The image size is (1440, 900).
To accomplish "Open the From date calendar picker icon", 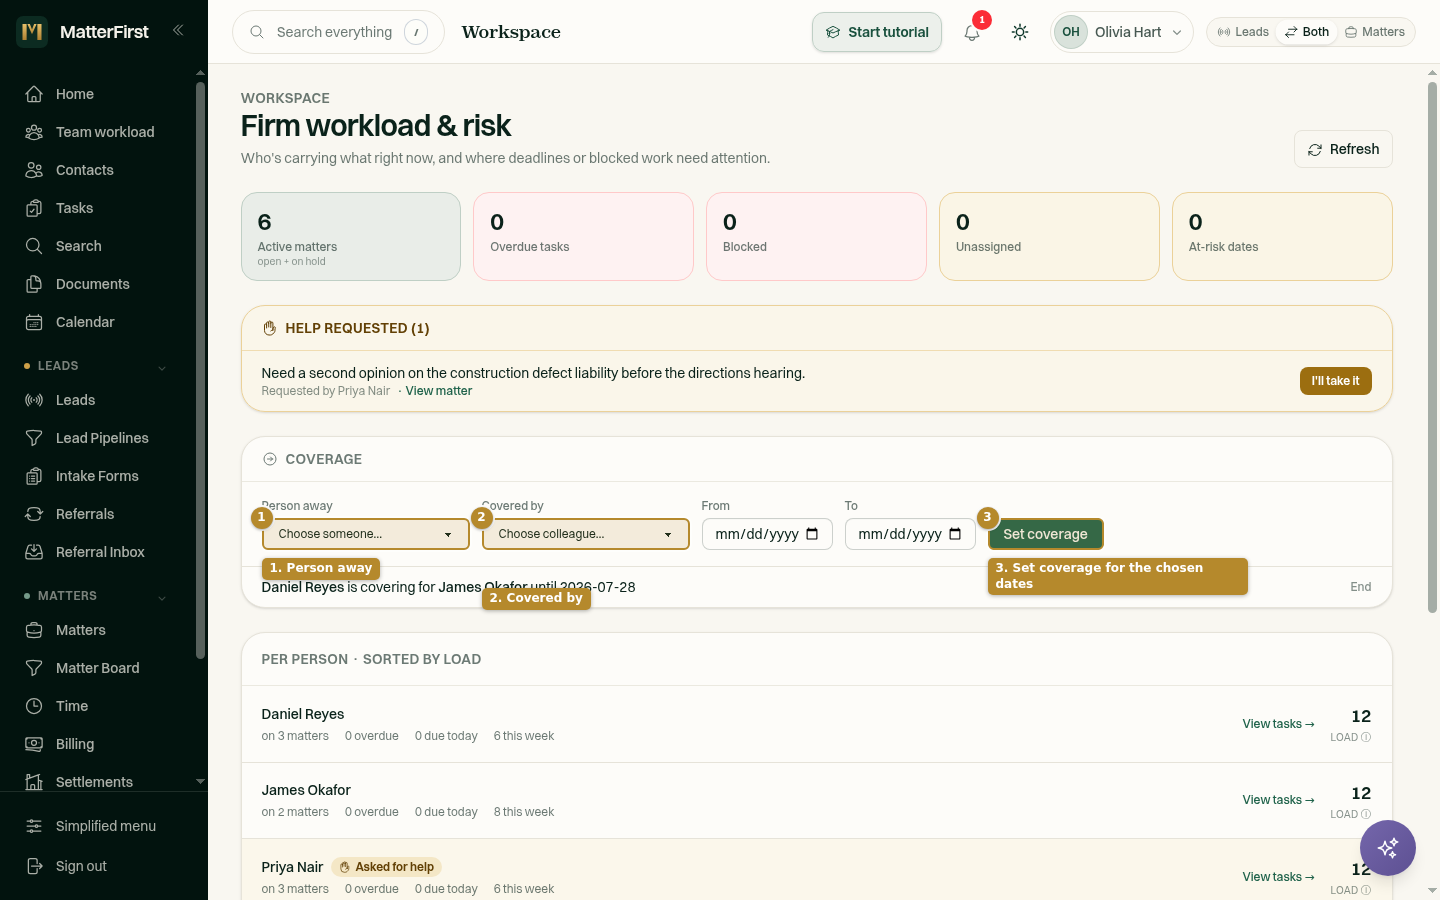I will click(812, 534).
